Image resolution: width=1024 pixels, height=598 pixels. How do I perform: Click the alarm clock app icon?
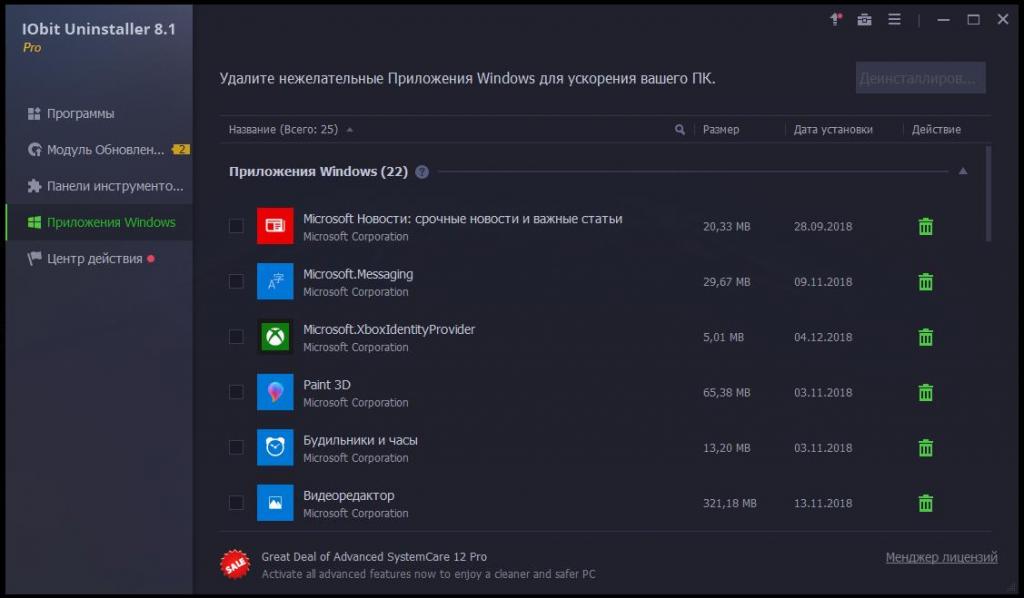(x=275, y=447)
